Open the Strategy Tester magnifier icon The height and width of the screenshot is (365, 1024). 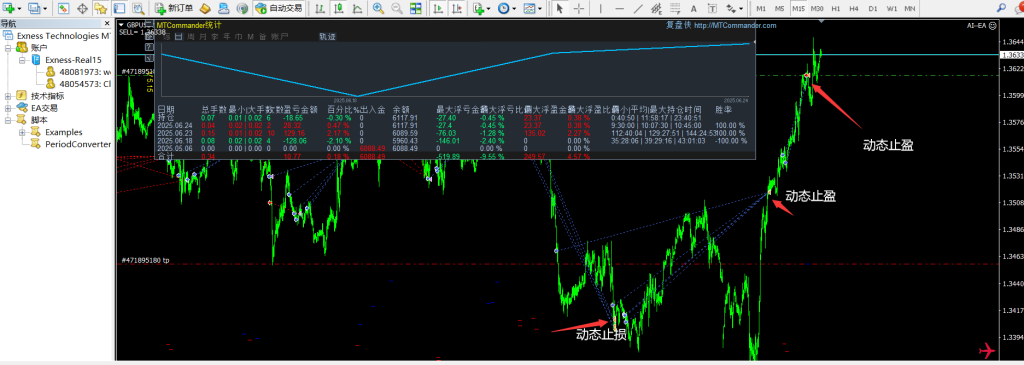click(x=138, y=8)
